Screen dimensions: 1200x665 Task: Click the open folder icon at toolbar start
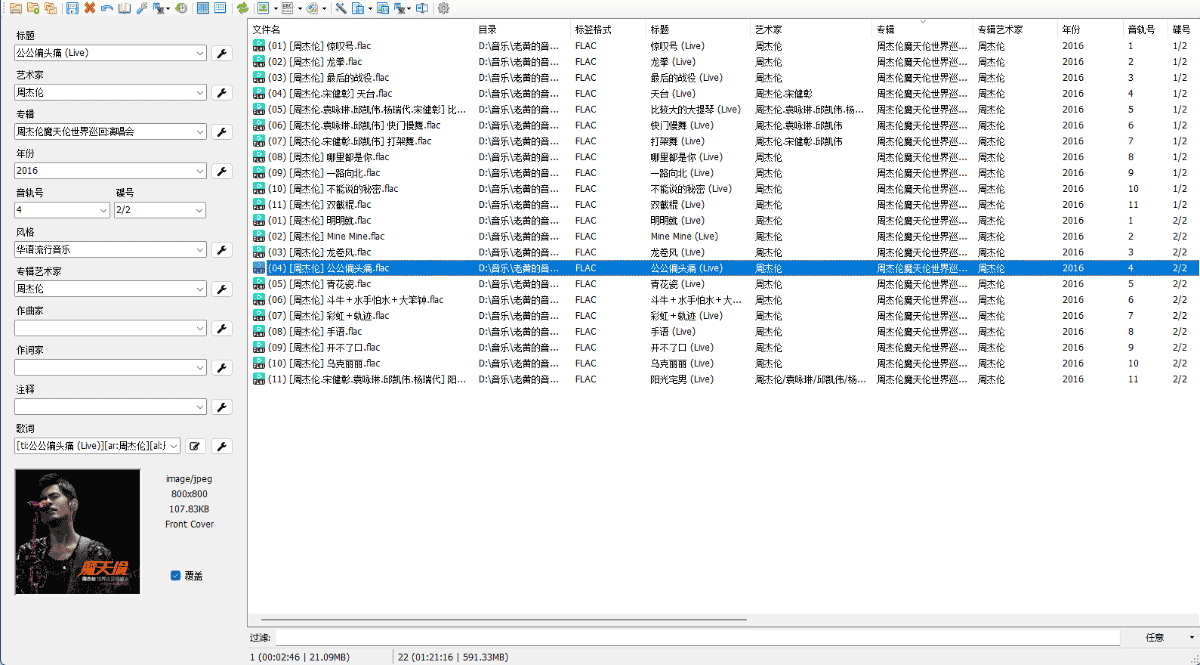(15, 8)
